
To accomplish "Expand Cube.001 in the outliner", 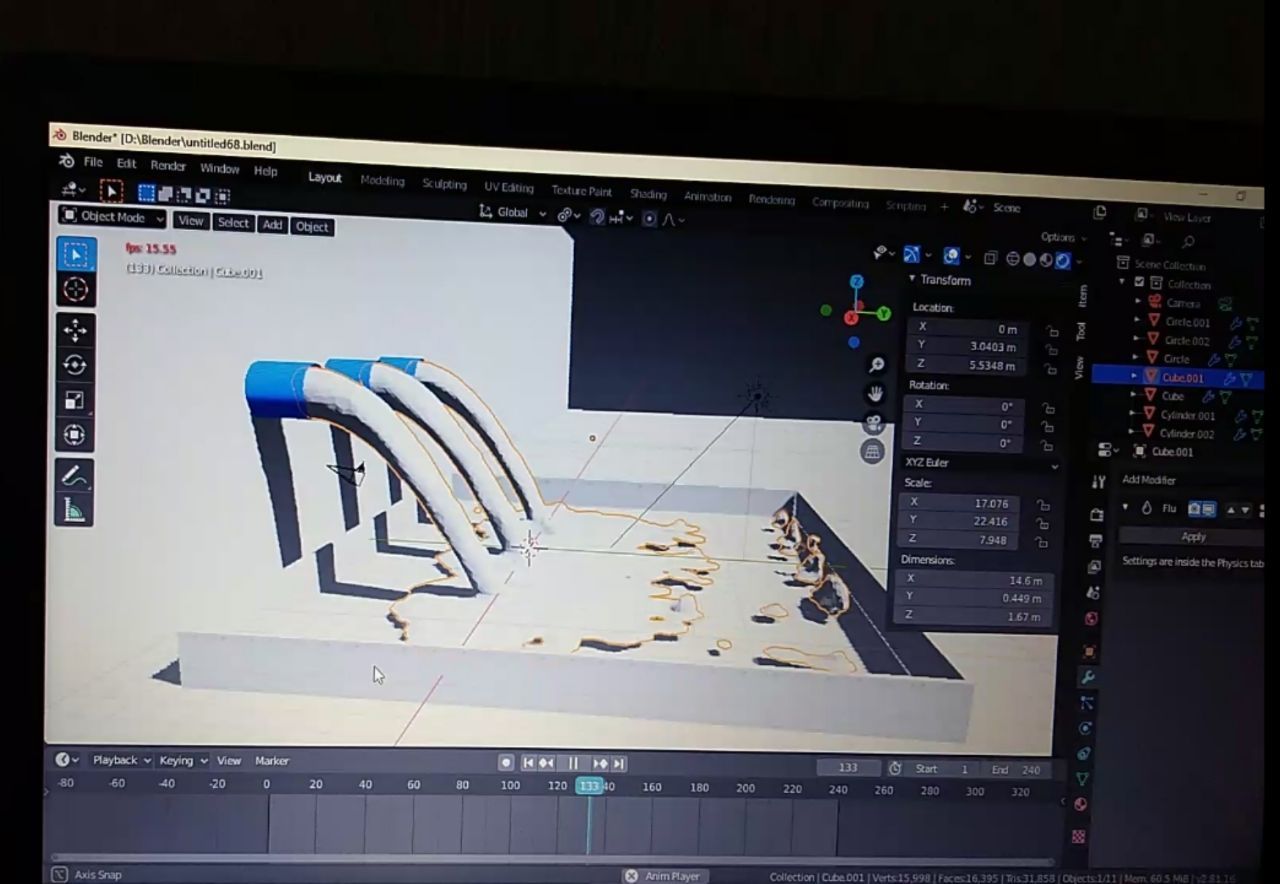I will 1134,377.
